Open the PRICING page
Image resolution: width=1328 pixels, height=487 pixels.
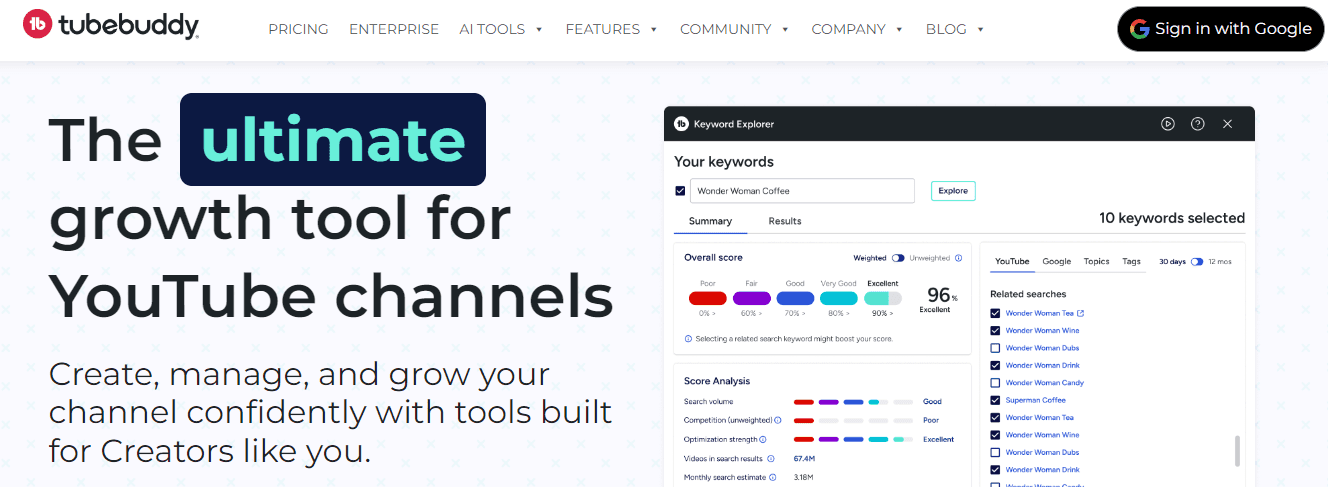(298, 29)
